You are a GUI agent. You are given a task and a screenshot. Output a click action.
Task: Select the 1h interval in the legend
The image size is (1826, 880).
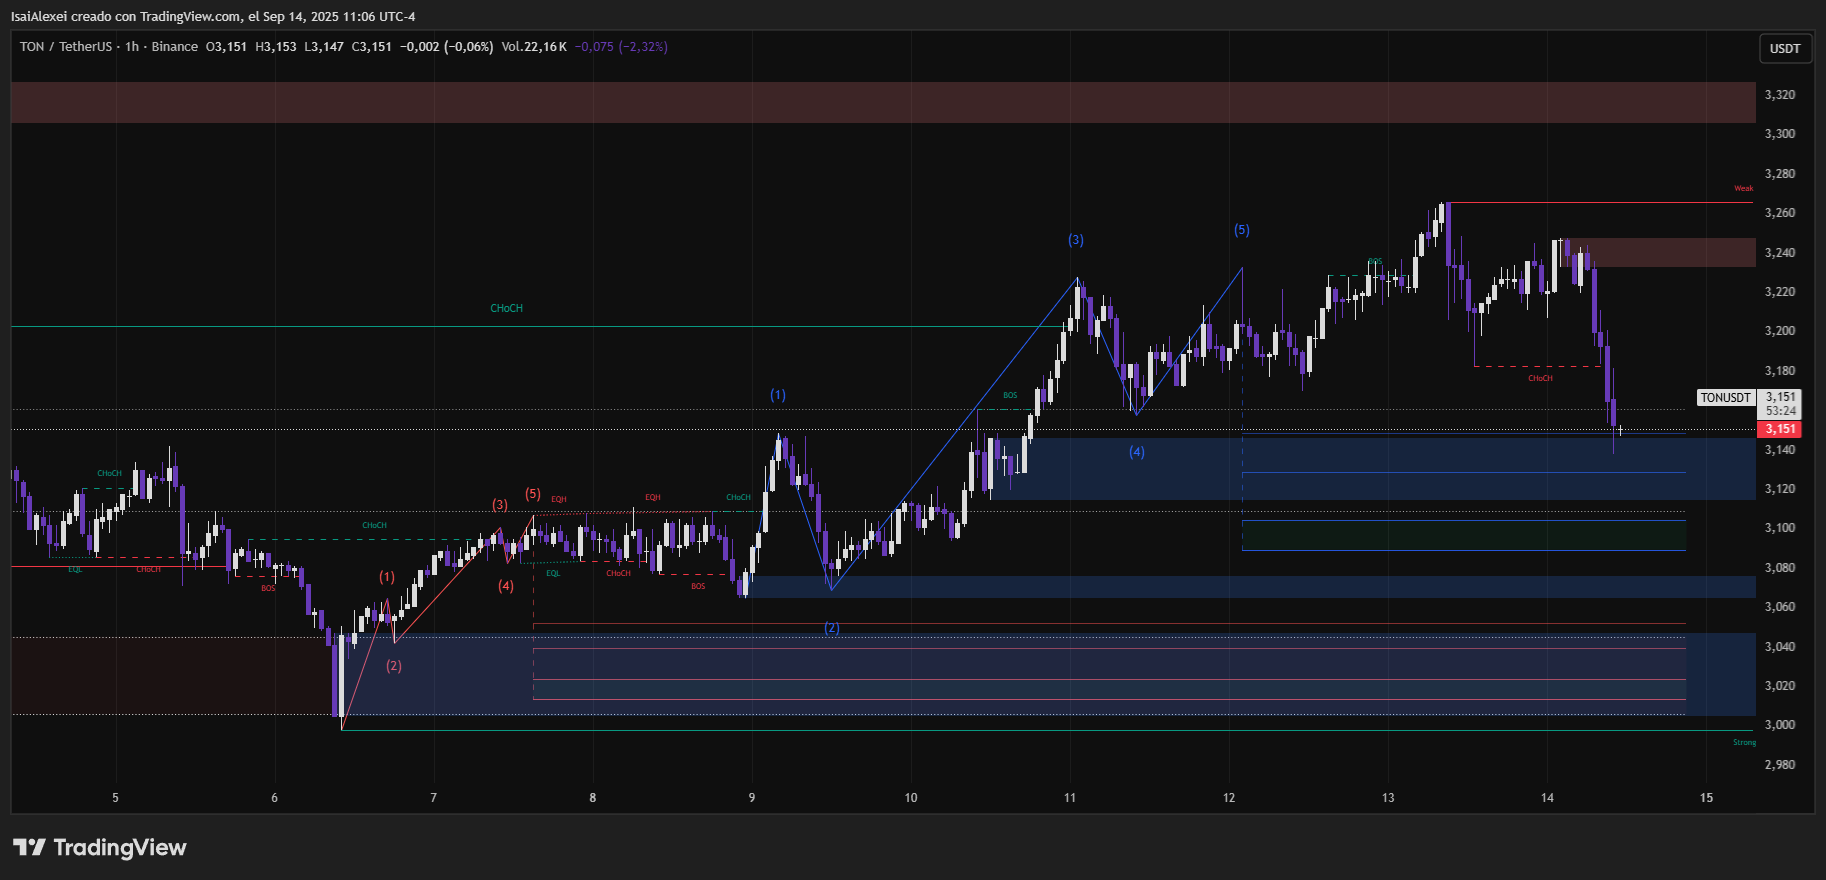pos(132,47)
